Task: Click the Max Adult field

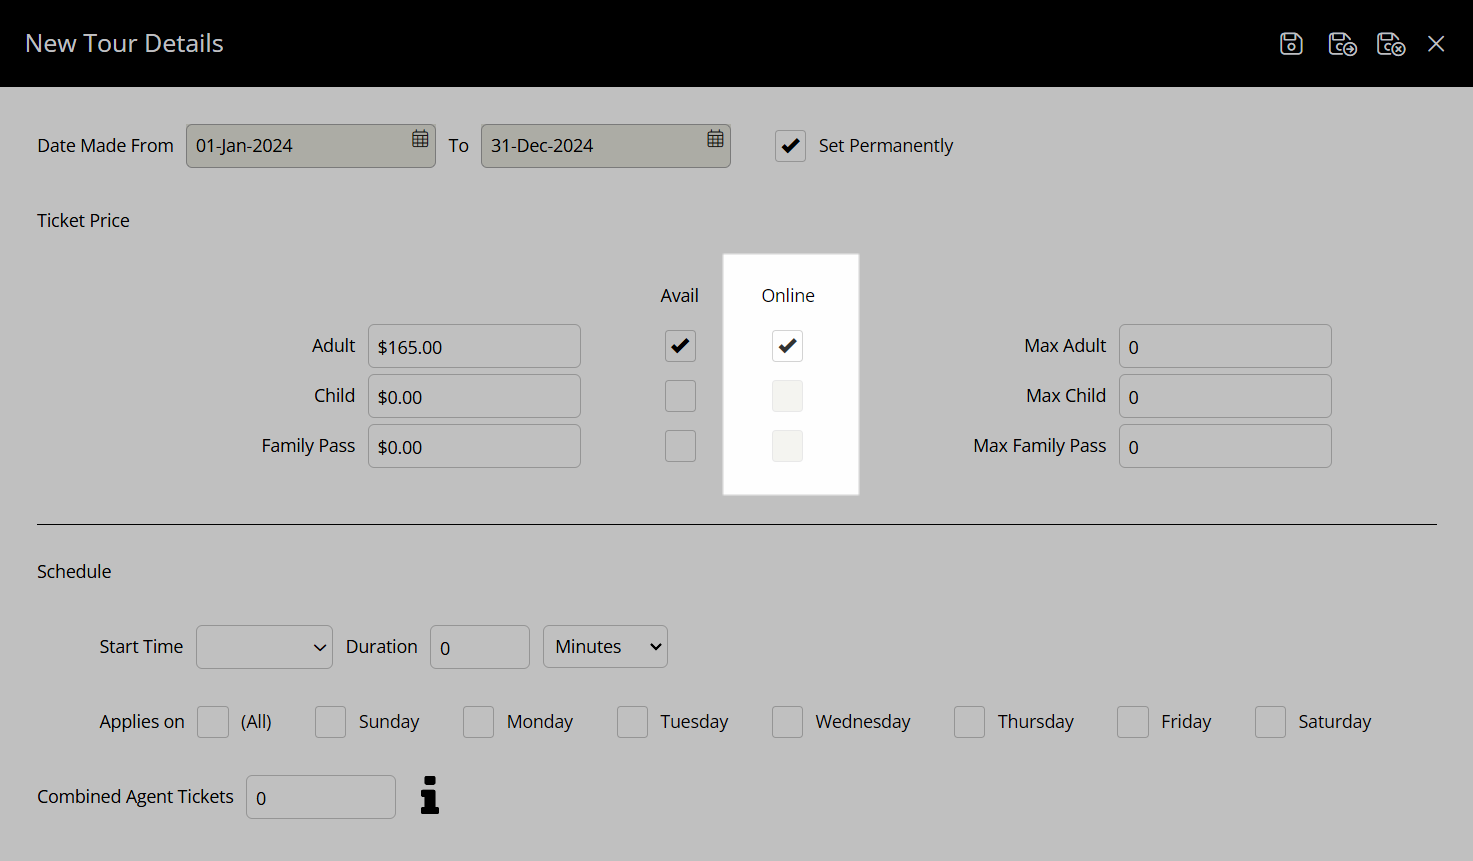Action: pos(1225,346)
